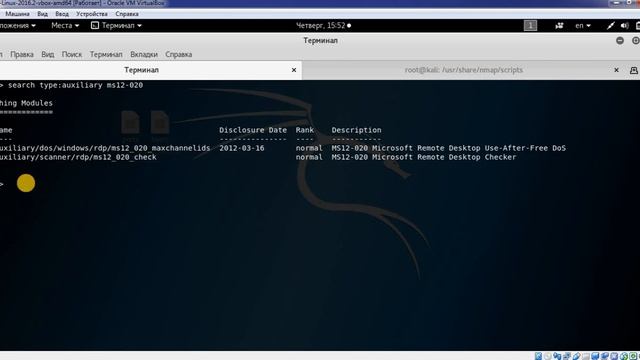Open VirtualBox Устройства menu
Screen dimensions: 640x360
[92, 14]
